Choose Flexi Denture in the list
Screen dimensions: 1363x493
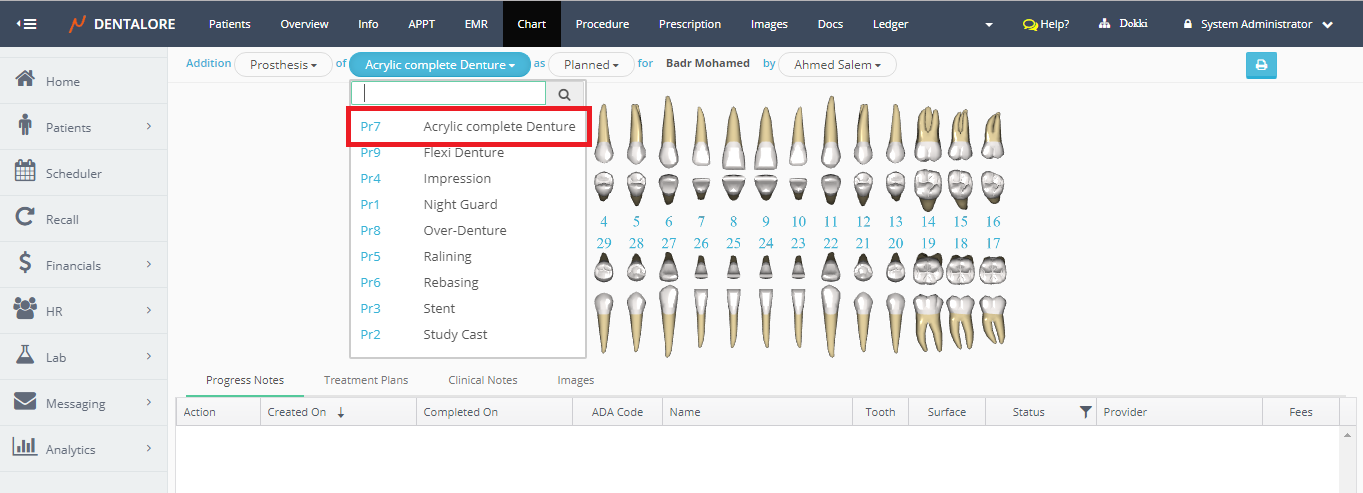pos(463,152)
